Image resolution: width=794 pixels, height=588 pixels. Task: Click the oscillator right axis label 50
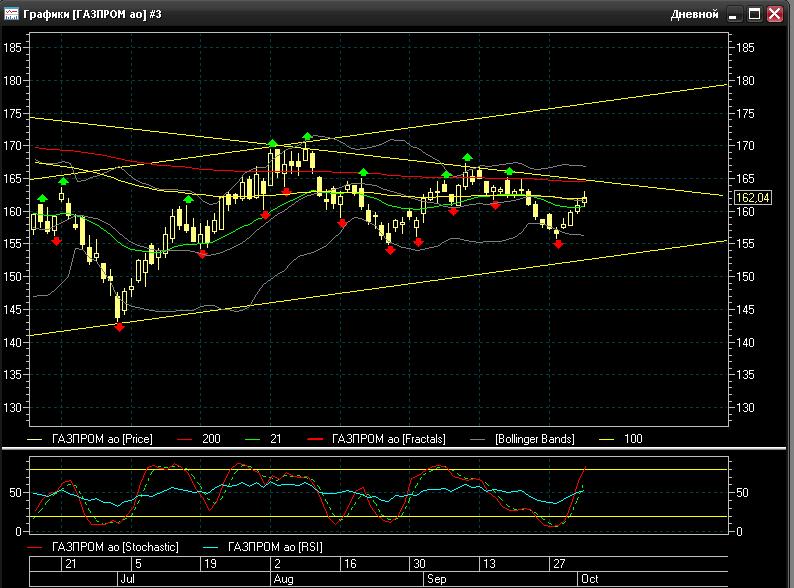(x=742, y=493)
